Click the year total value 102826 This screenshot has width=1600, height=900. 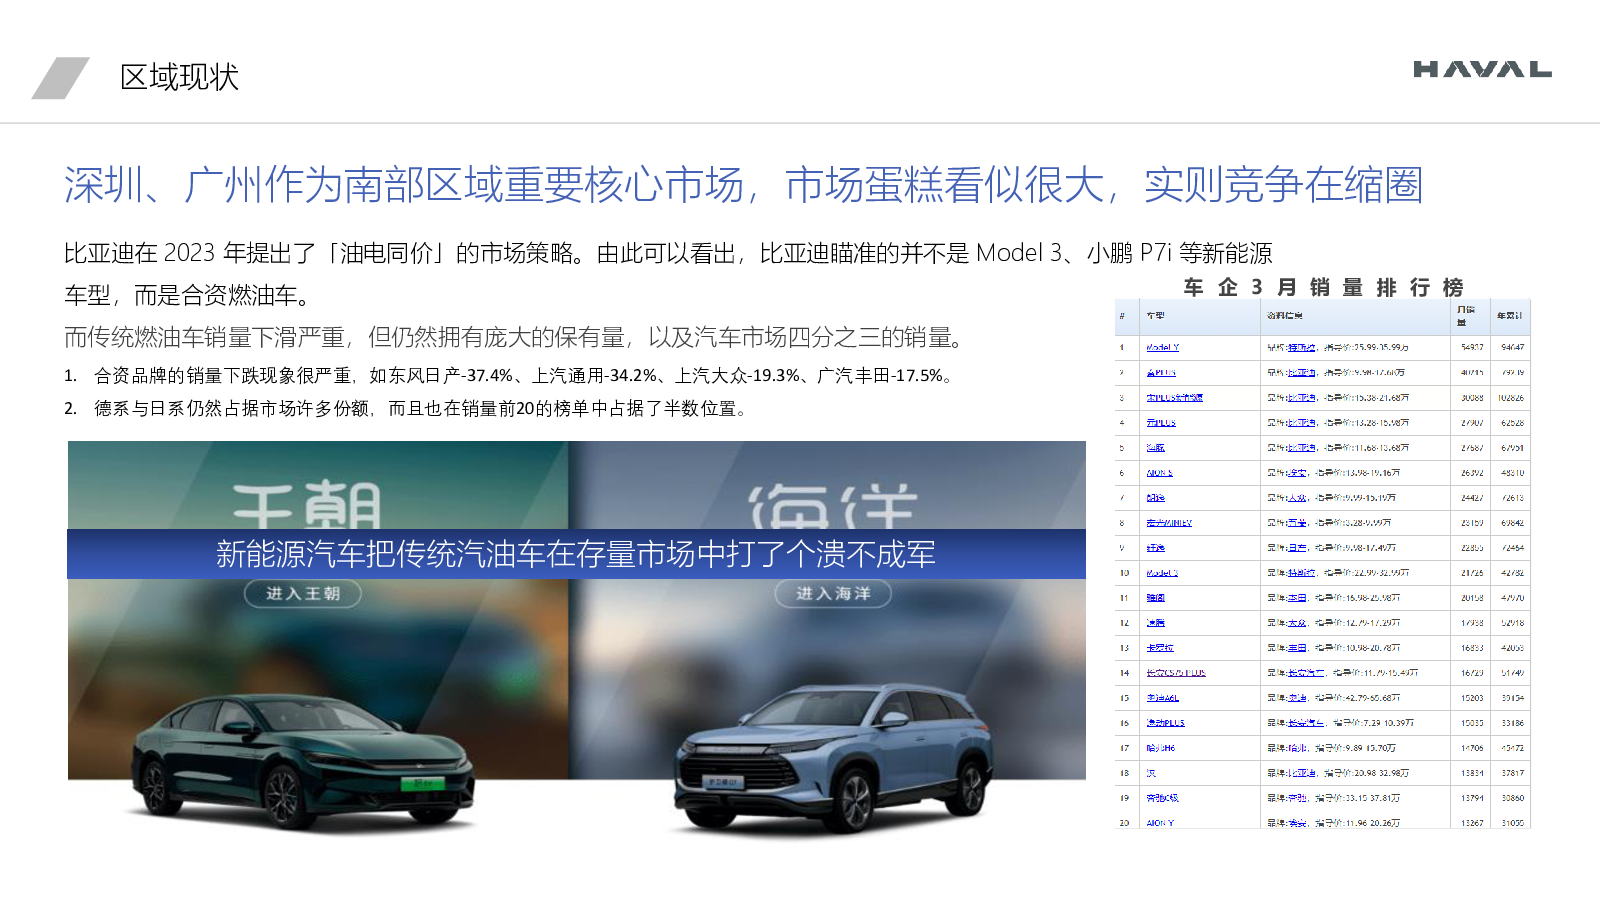tap(1510, 397)
